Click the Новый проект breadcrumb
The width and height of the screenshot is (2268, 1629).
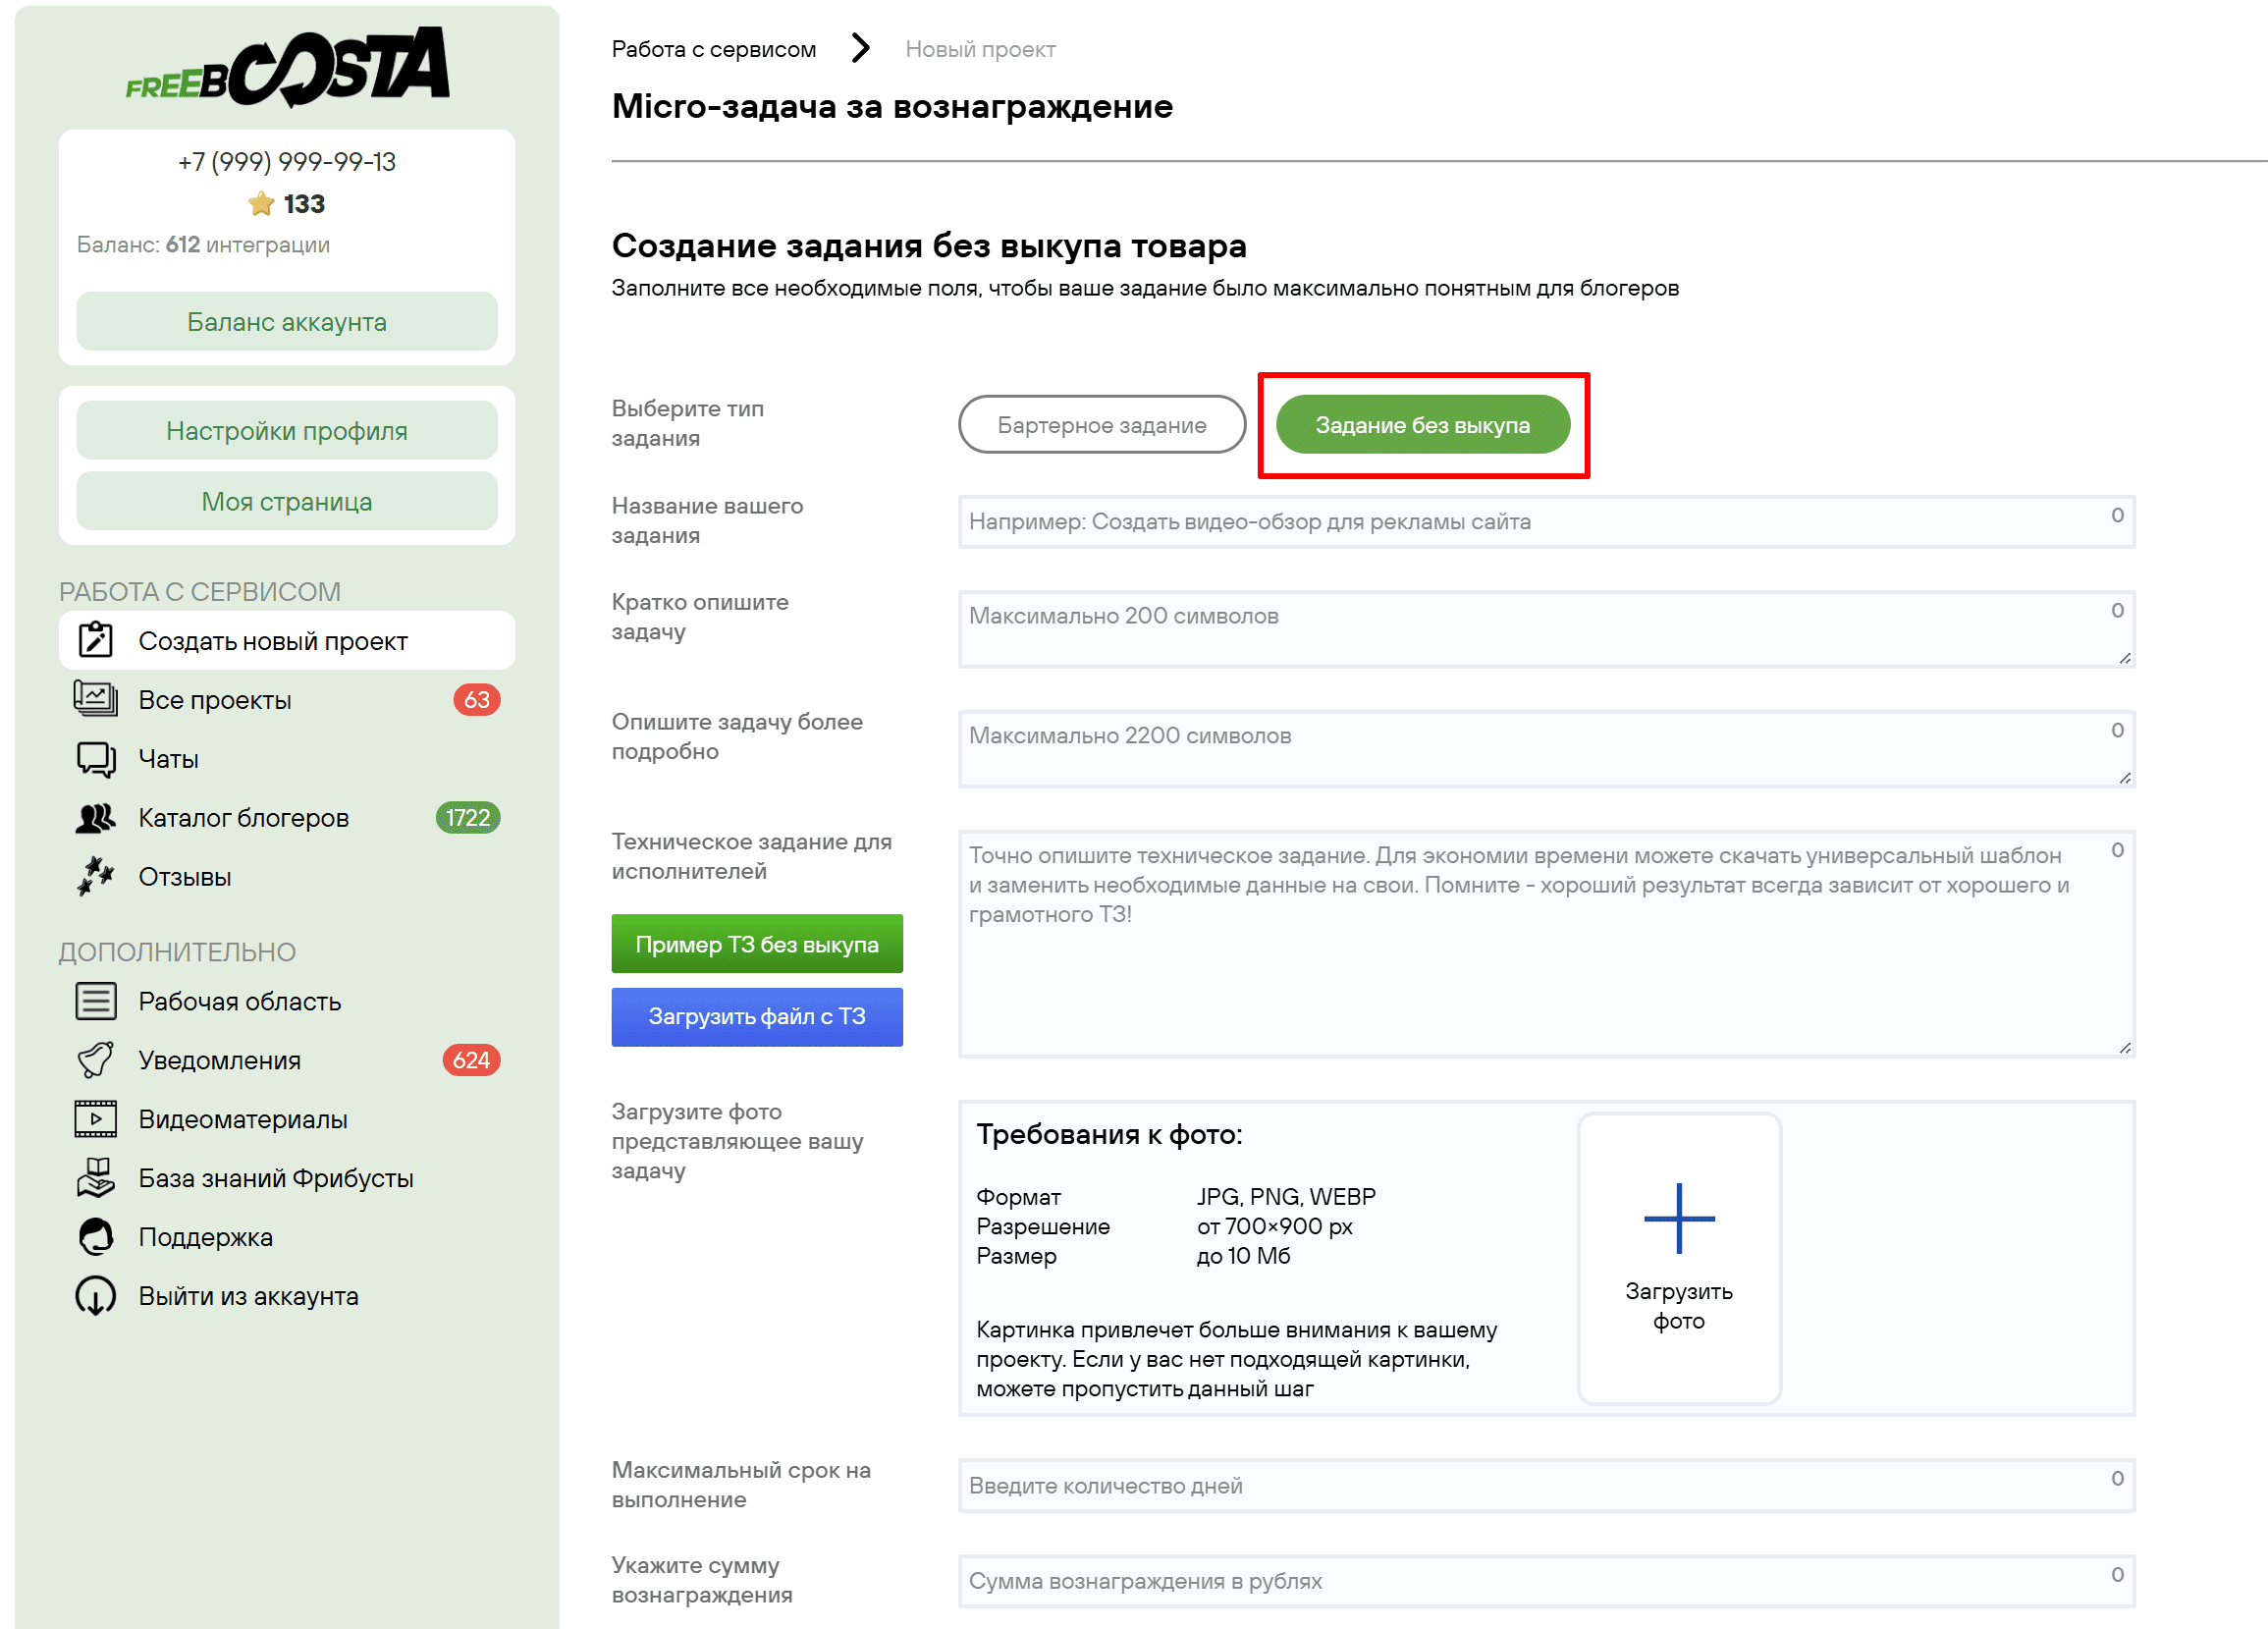[980, 49]
